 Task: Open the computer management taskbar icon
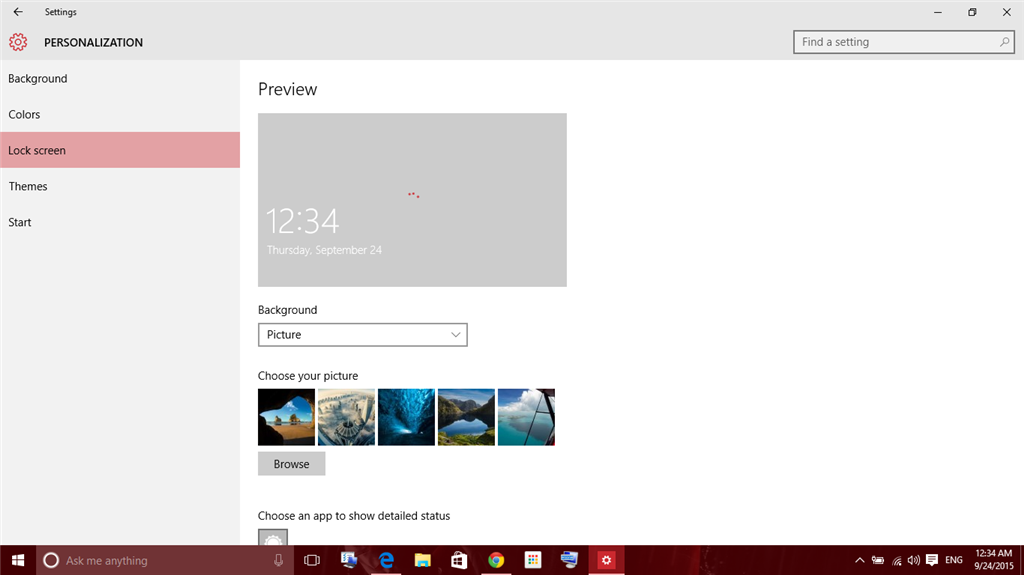[x=349, y=560]
